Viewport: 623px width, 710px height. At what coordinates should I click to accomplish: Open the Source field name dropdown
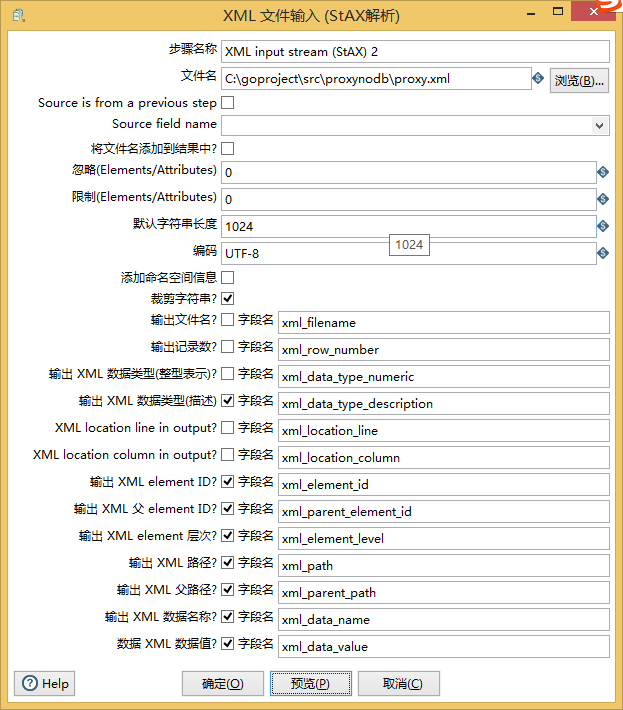tap(599, 125)
